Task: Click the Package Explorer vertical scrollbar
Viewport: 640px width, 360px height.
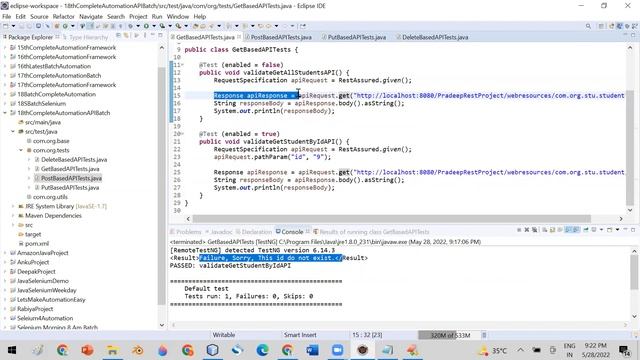Action: coord(162,186)
